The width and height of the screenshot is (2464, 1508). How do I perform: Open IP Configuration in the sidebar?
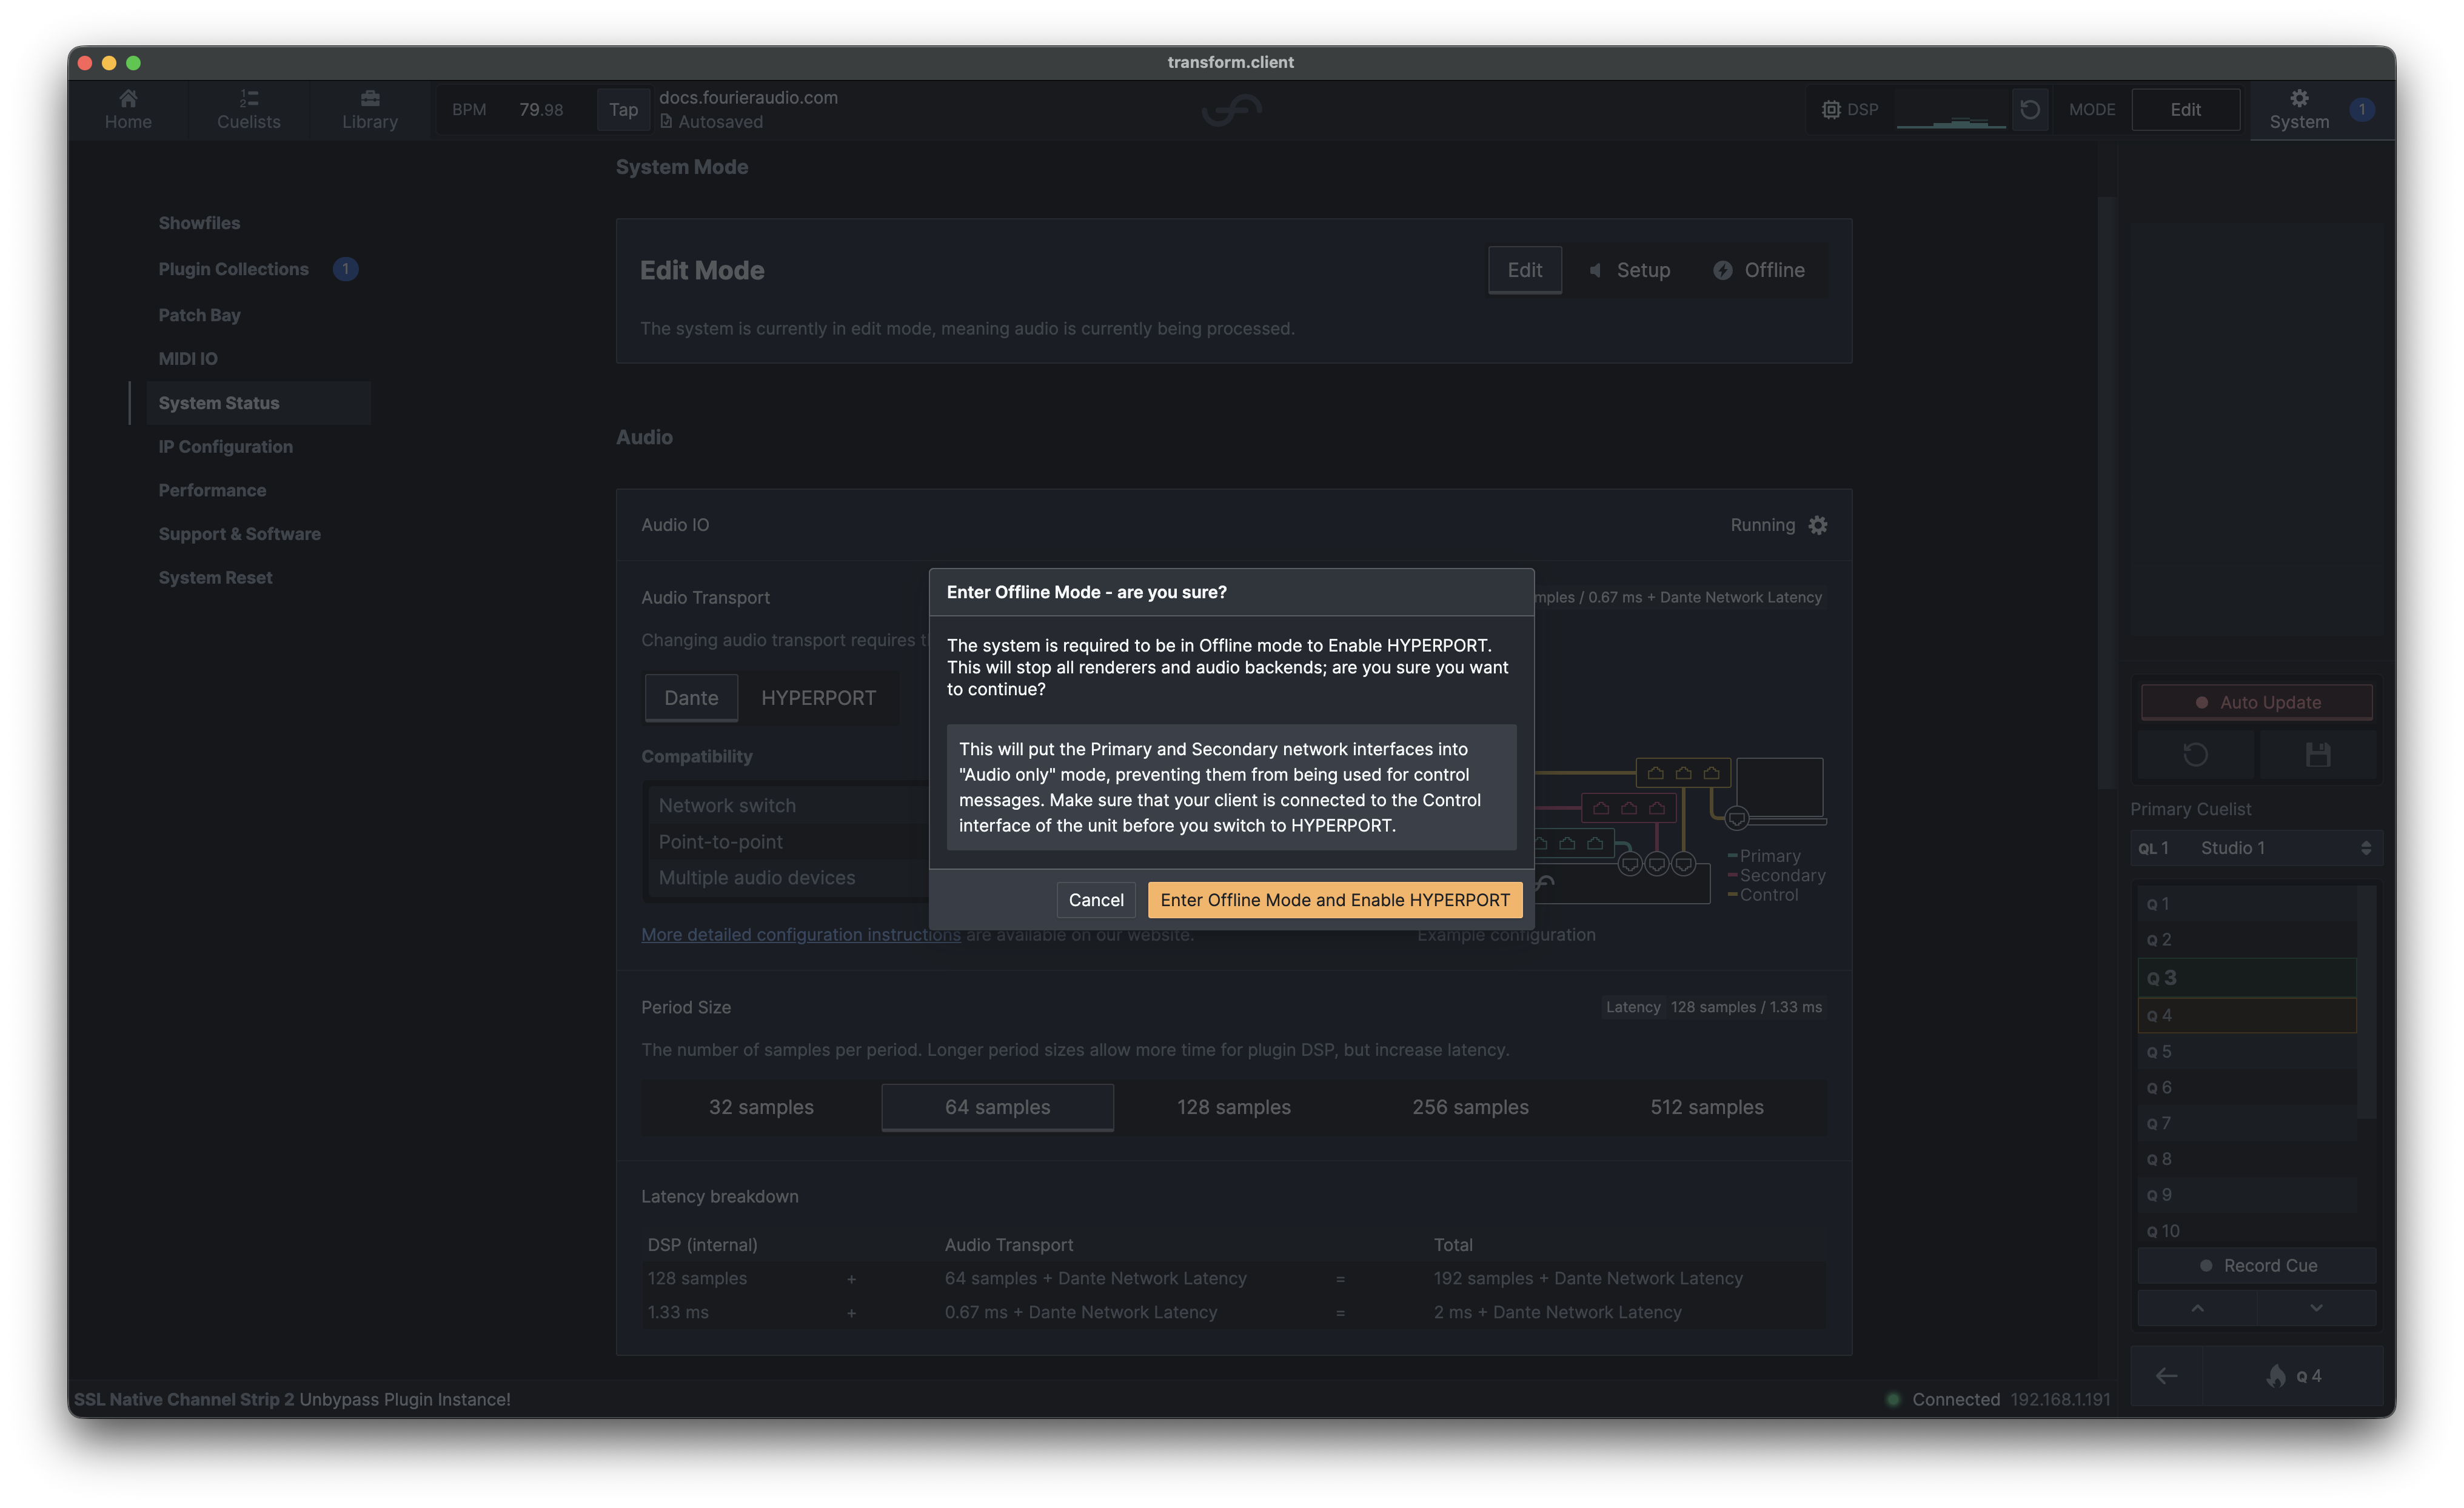coord(225,447)
